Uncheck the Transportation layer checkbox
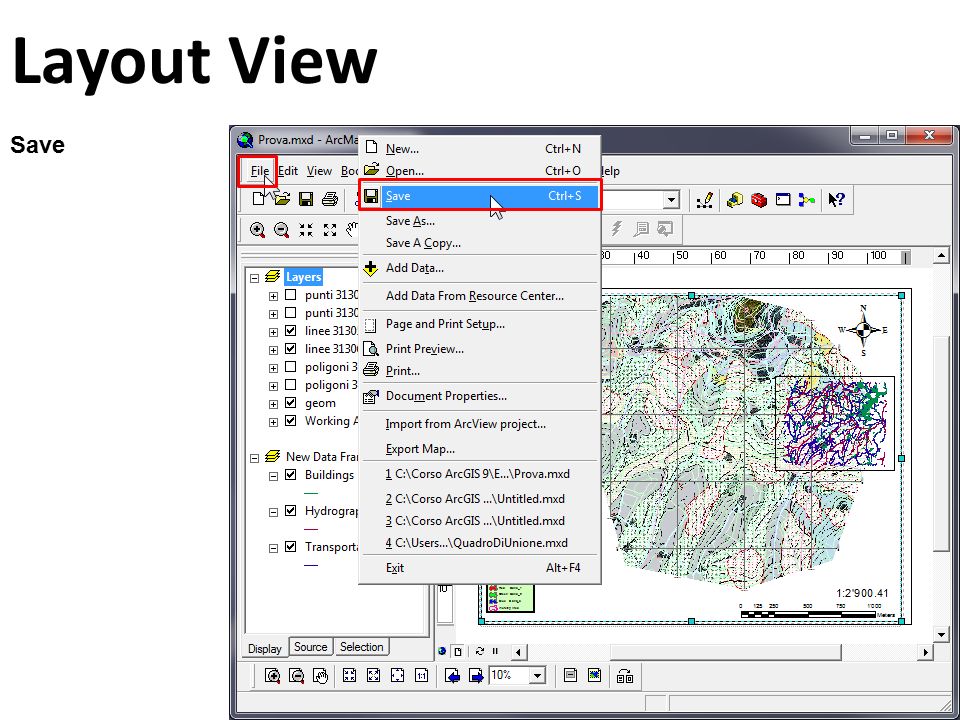The width and height of the screenshot is (960, 720). point(291,547)
